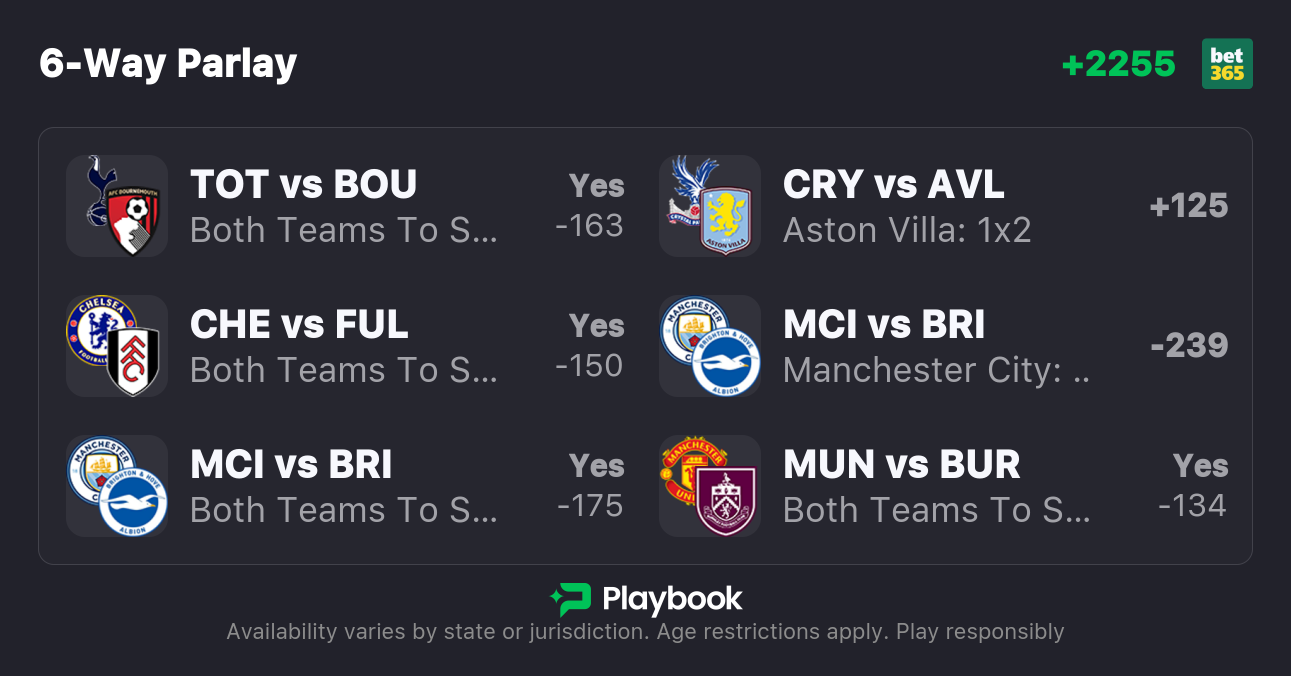Click the Tottenham vs Bournemouth team crests

(x=117, y=206)
